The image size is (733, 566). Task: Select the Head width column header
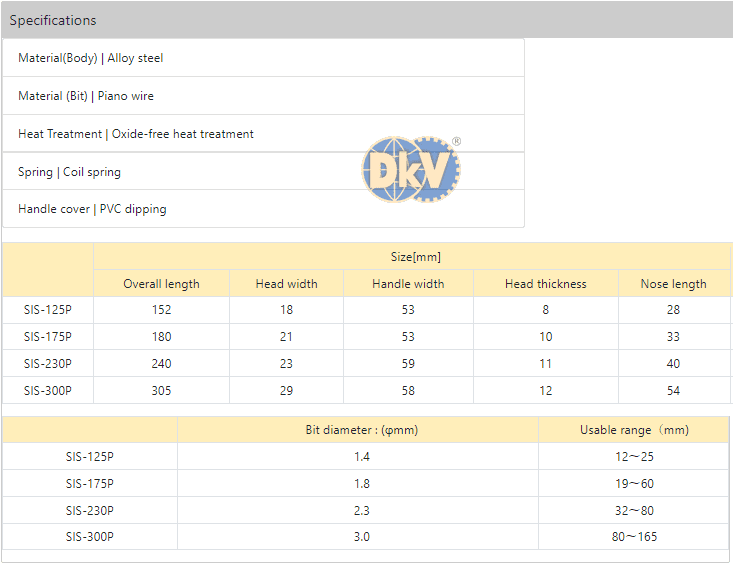286,284
